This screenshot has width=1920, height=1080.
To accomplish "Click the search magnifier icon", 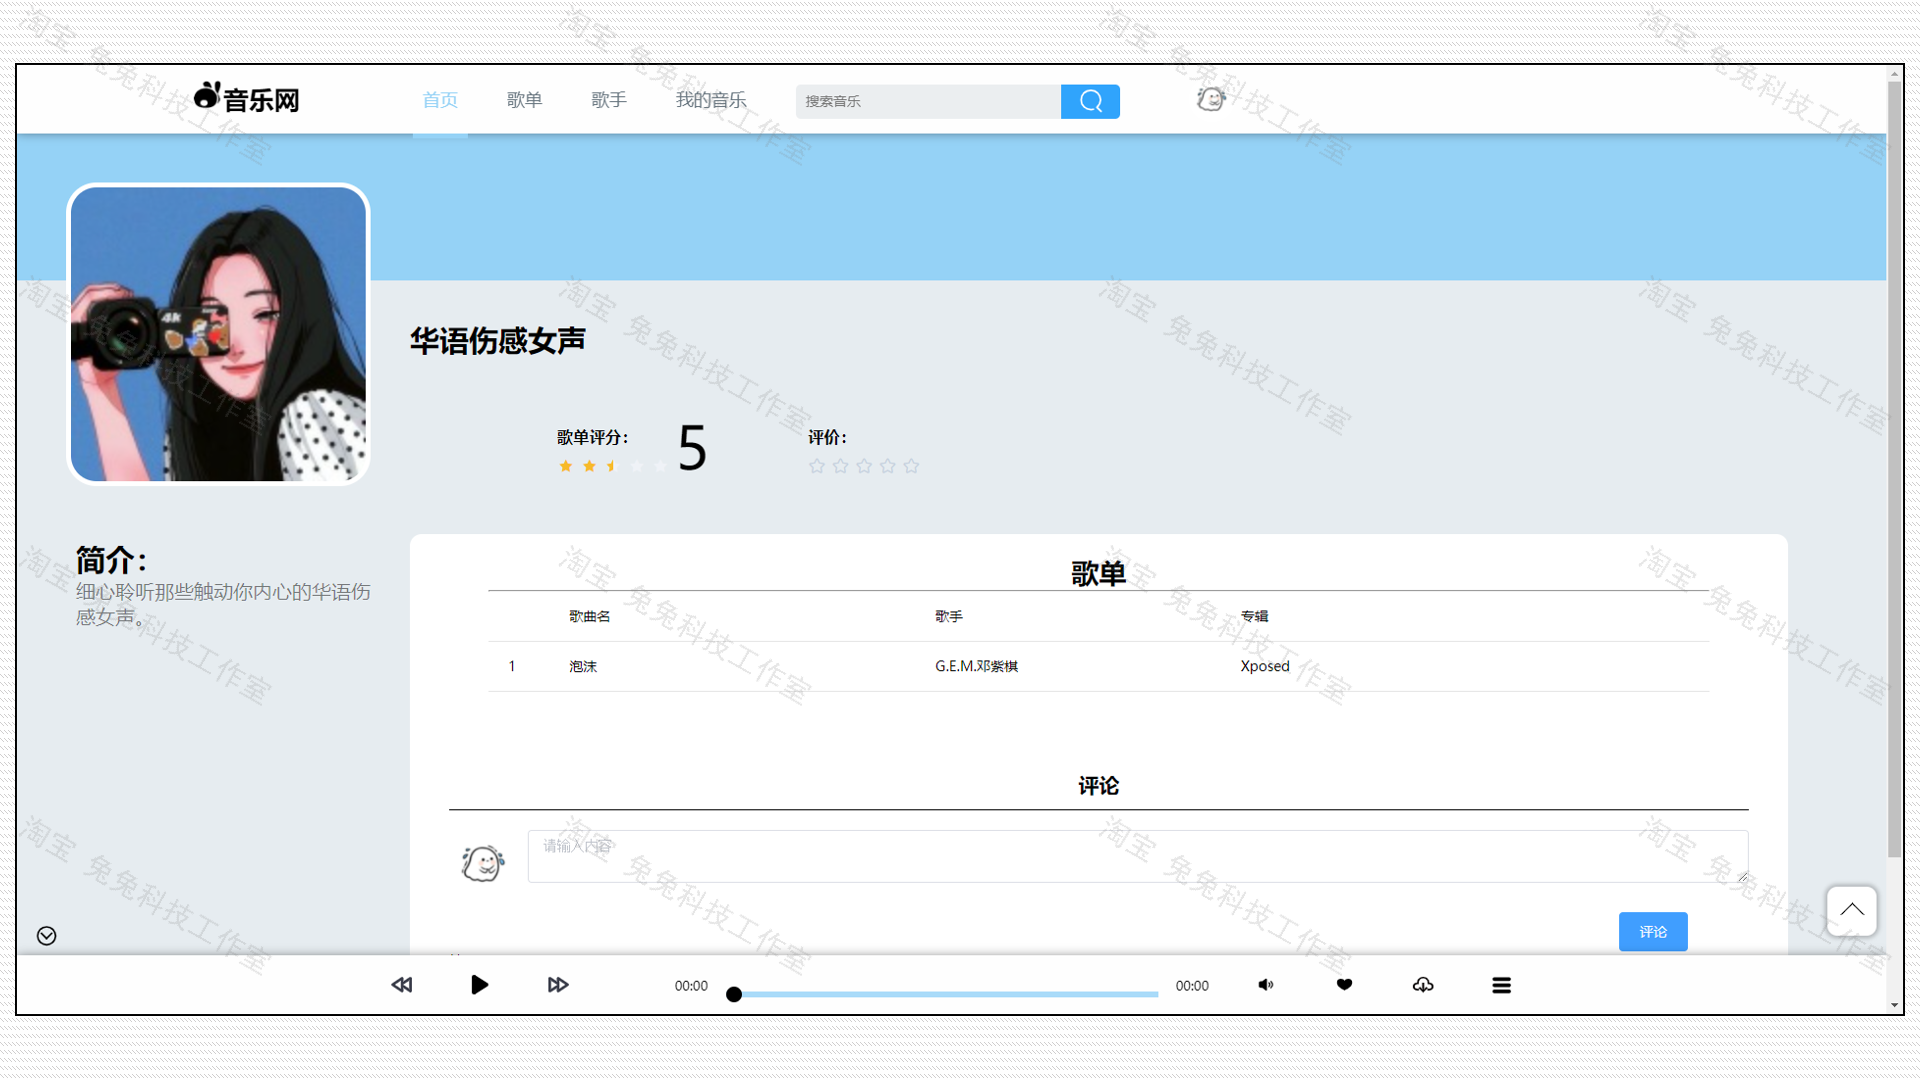I will pos(1090,100).
